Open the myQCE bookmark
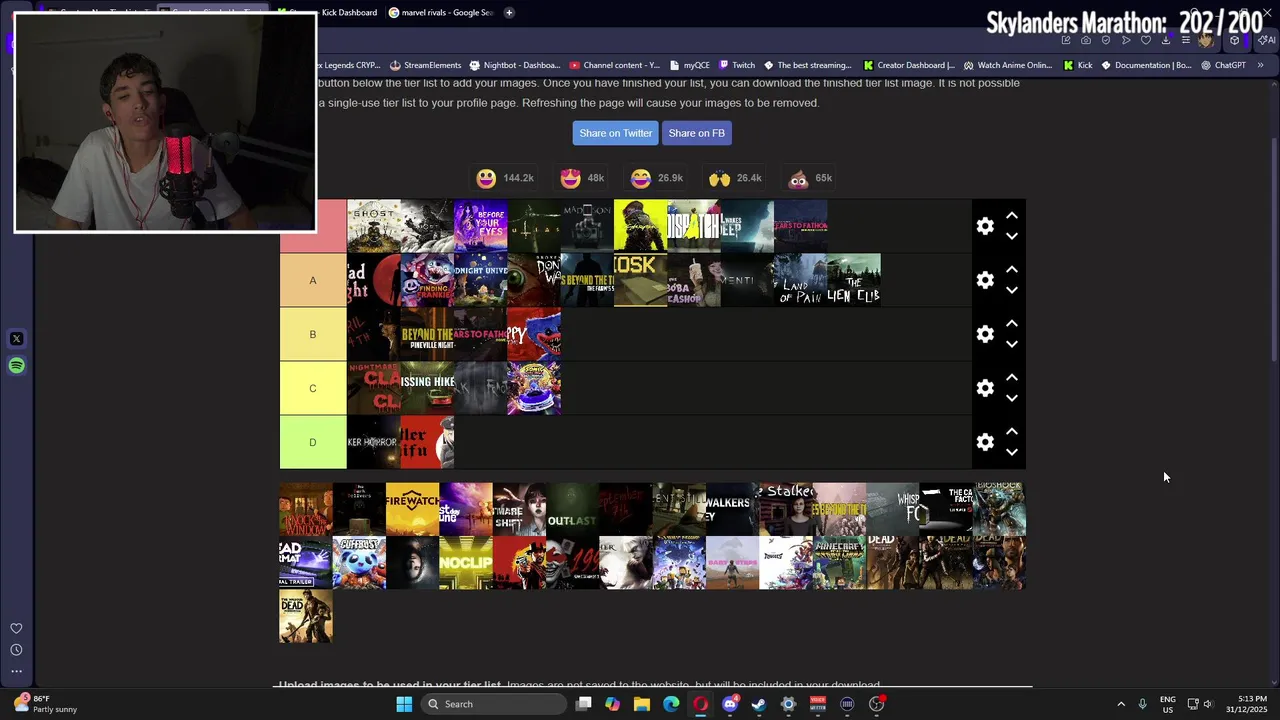The height and width of the screenshot is (720, 1280). coord(689,65)
